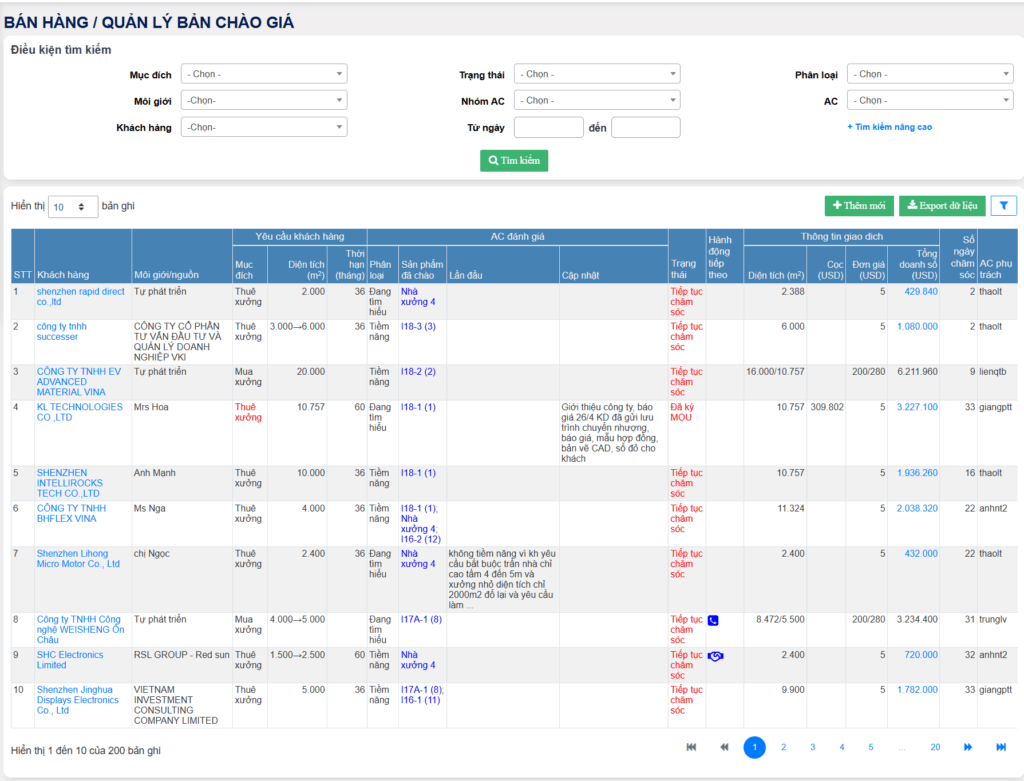Click the Từ ngày start date field
Viewport: 1024px width, 781px height.
(548, 127)
